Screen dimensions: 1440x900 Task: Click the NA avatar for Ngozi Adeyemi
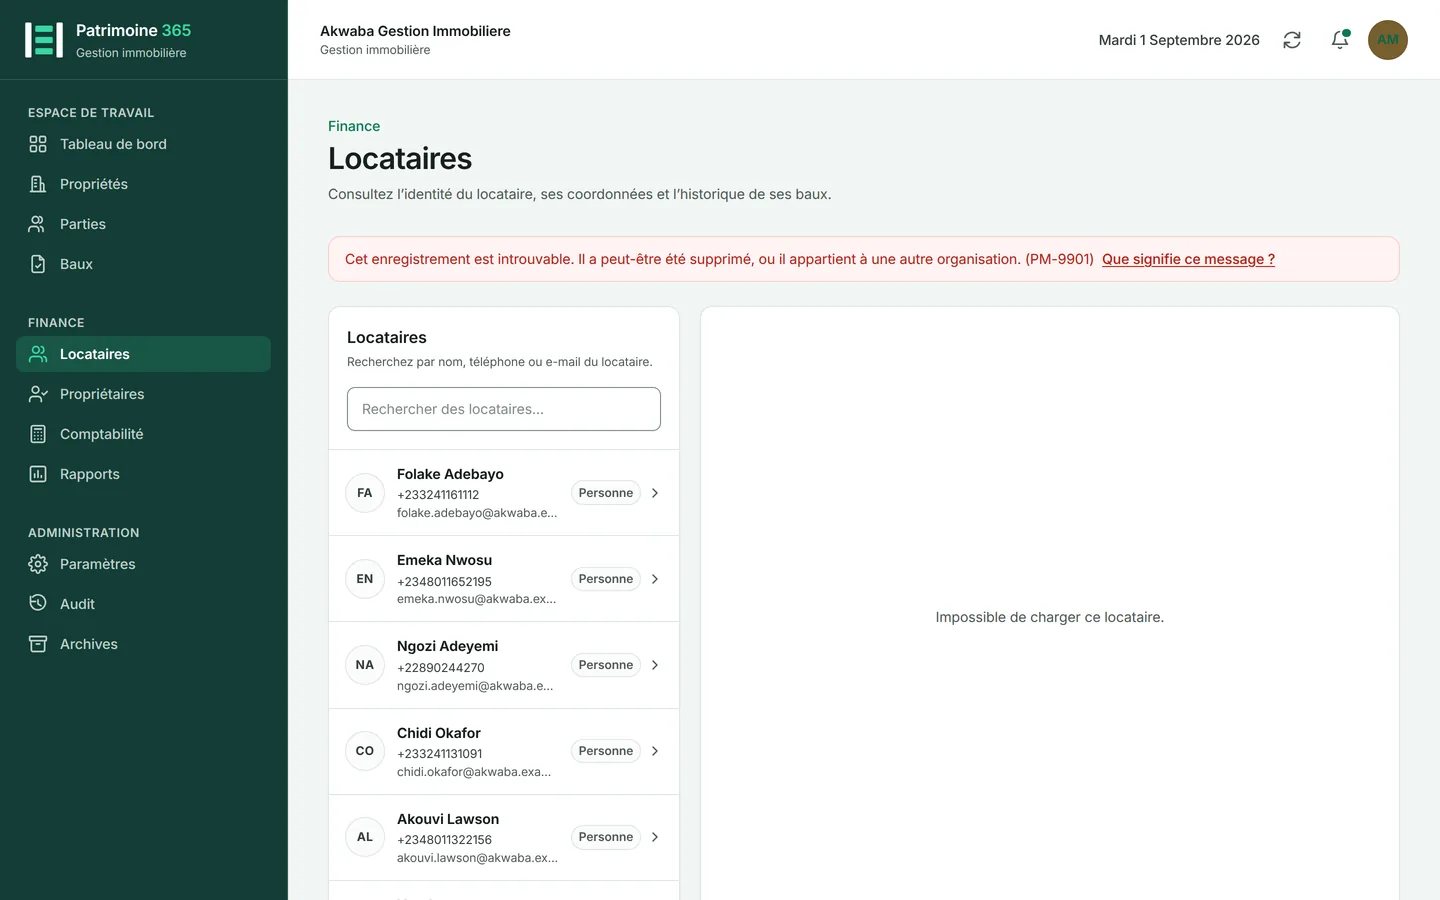tap(365, 665)
